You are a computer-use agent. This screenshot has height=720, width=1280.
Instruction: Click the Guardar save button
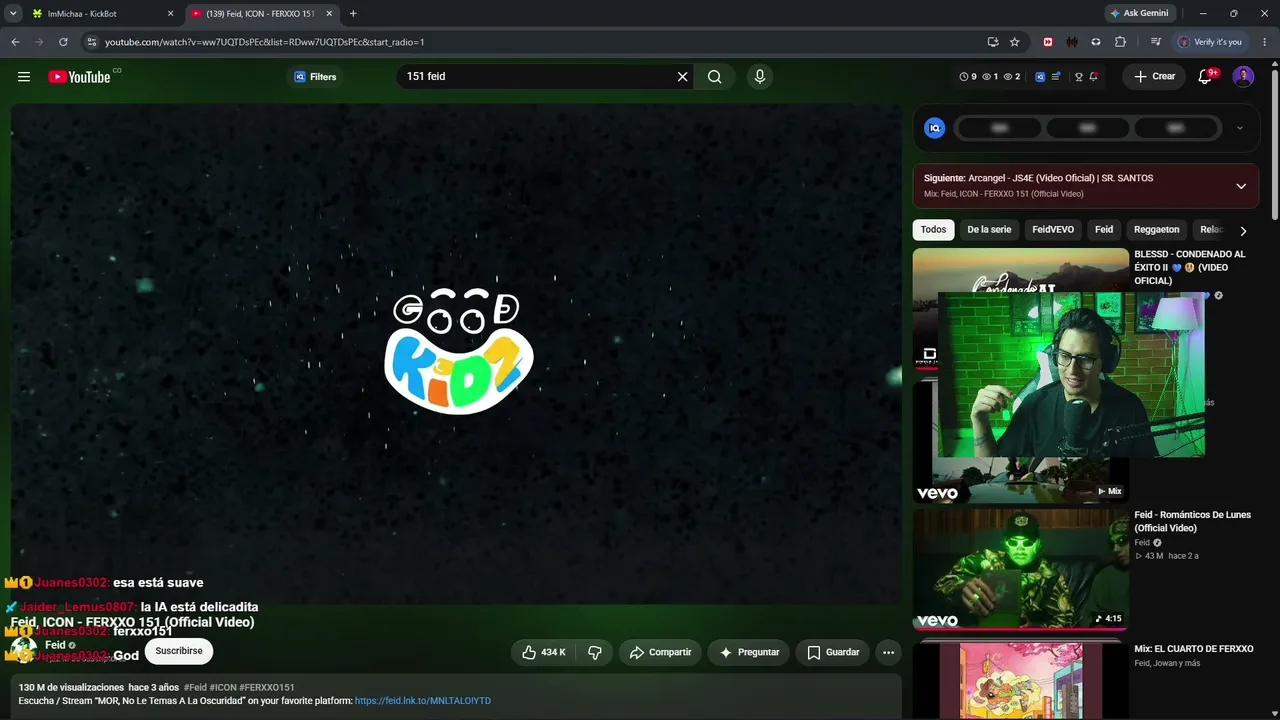pos(833,652)
